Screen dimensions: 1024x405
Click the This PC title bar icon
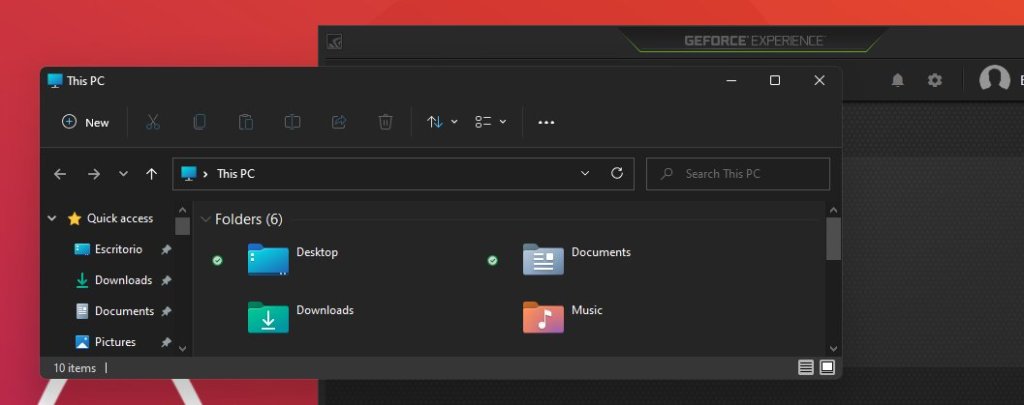coord(55,81)
